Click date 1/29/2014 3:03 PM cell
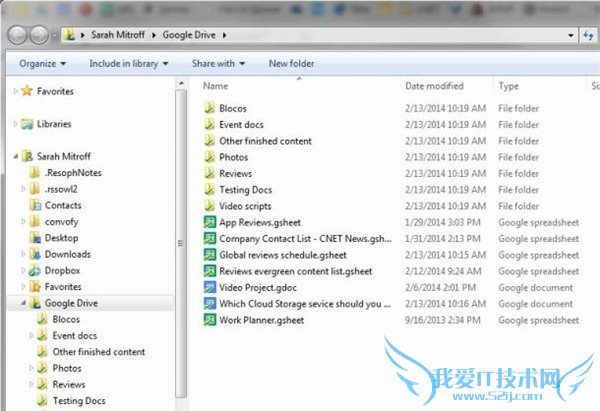Screen dimensions: 600x411 click(x=443, y=222)
